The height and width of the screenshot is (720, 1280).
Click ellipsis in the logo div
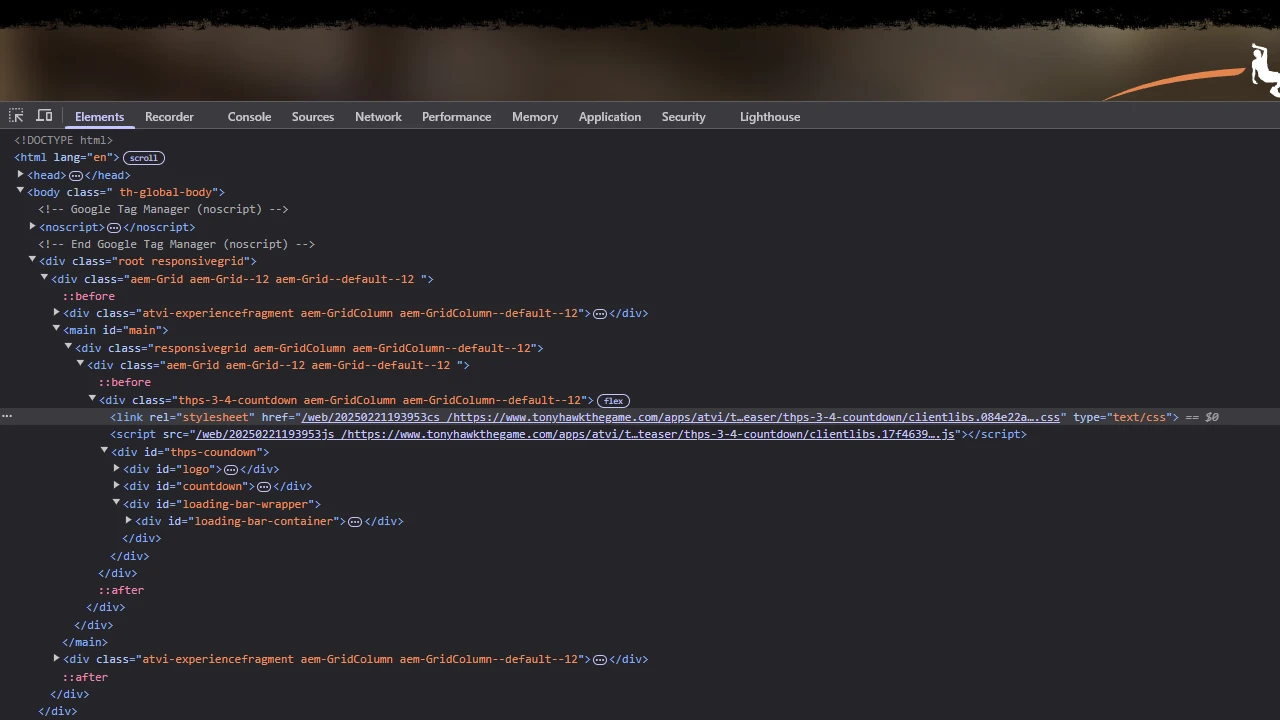(231, 469)
